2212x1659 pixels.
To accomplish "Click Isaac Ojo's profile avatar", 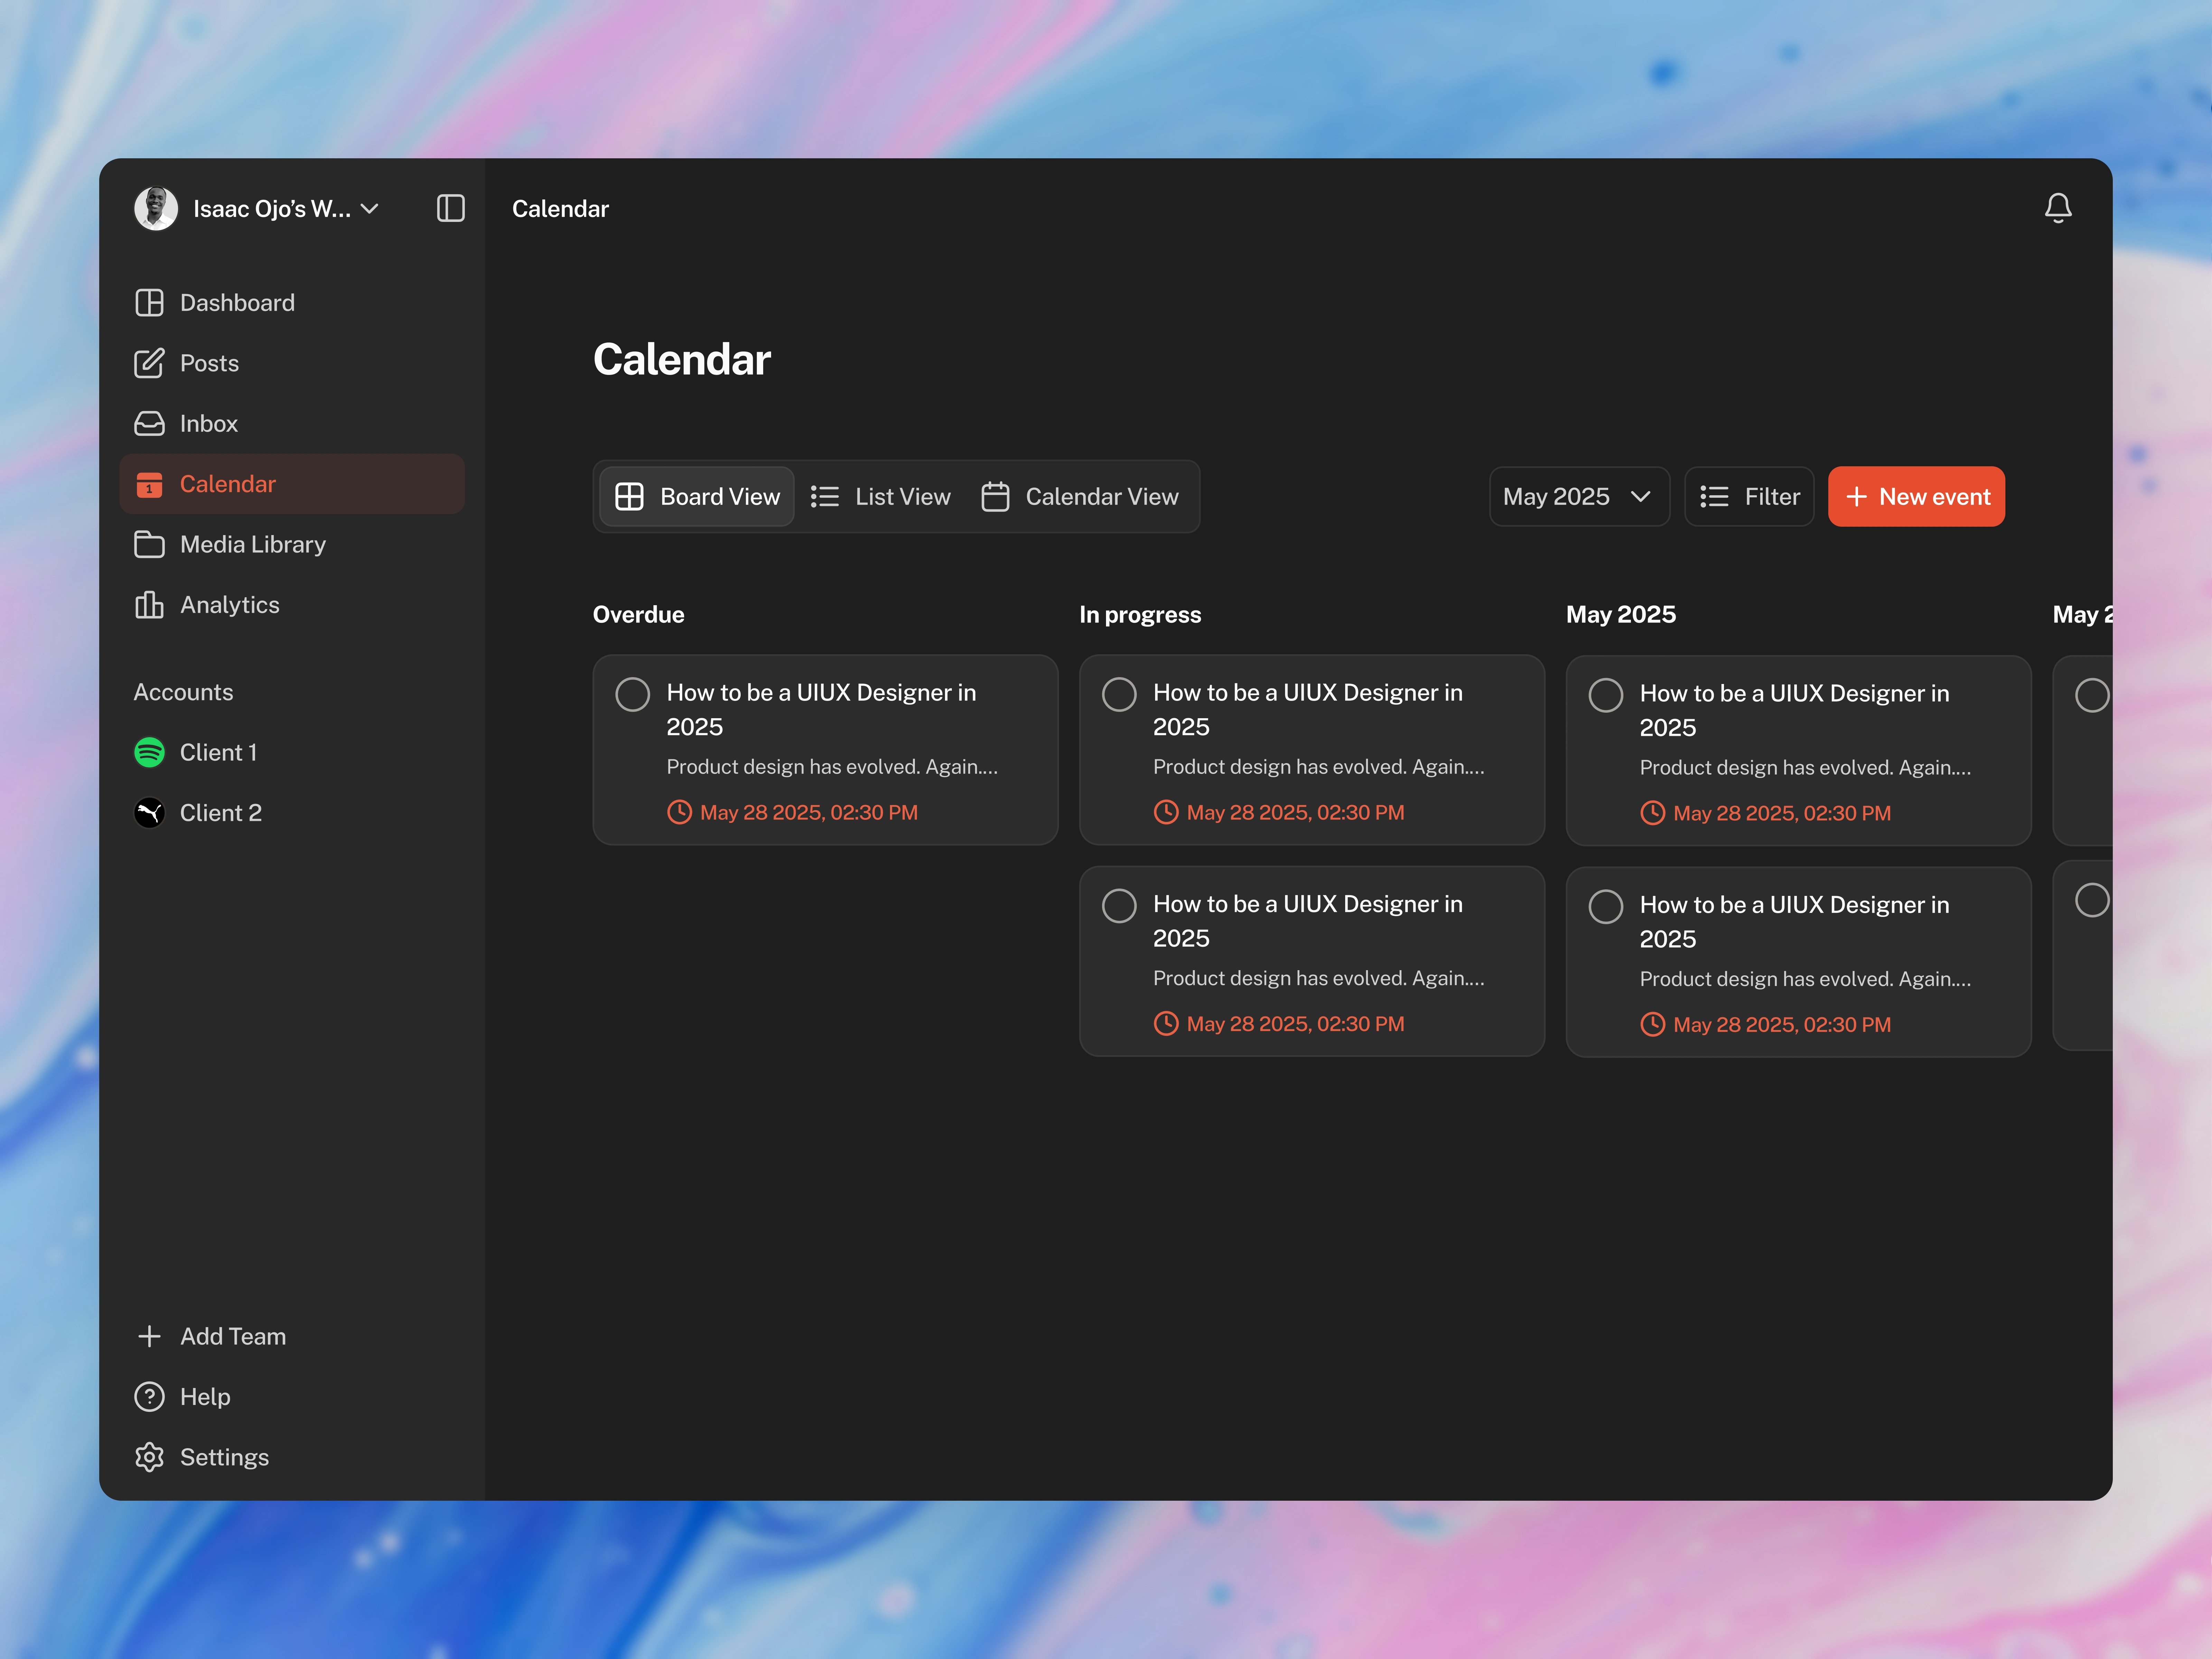I will click(156, 208).
